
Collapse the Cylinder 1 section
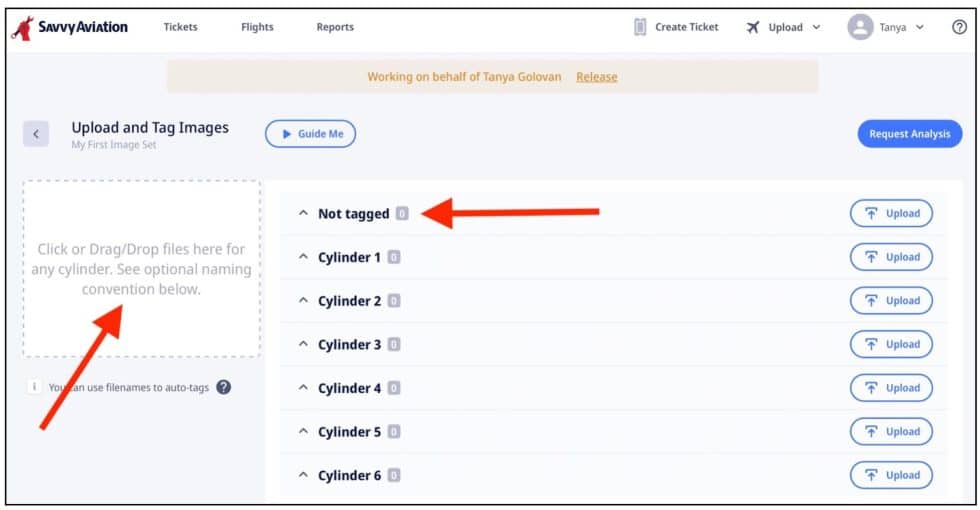point(303,258)
